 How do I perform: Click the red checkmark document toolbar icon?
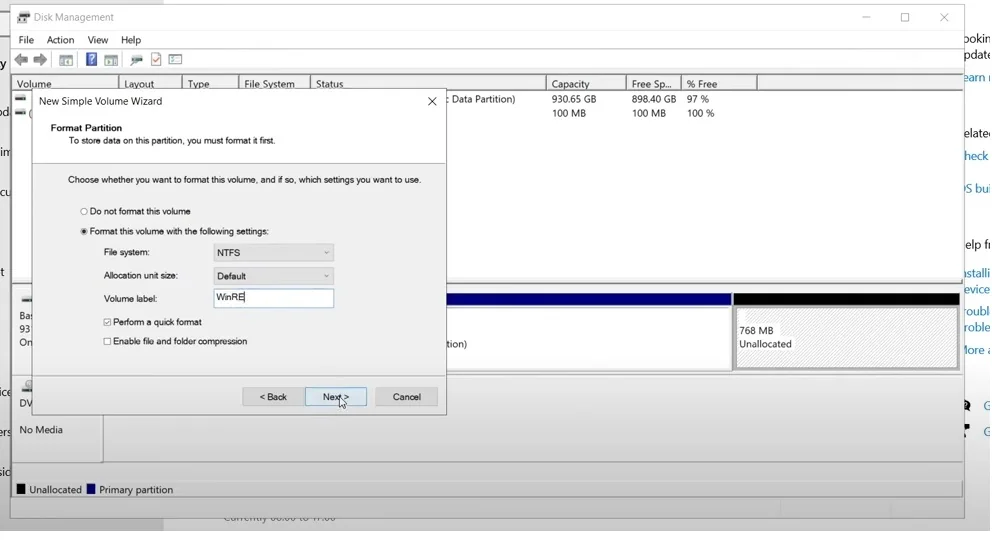(x=156, y=59)
